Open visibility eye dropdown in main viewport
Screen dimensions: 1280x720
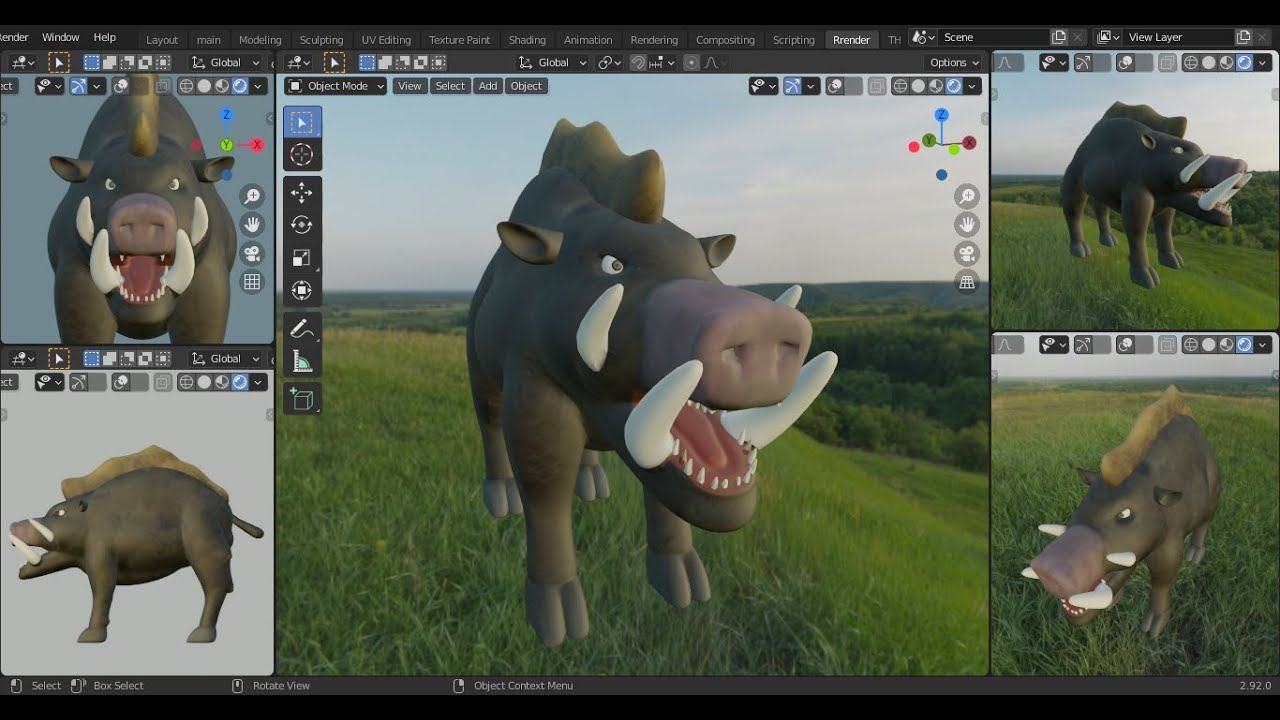point(764,86)
